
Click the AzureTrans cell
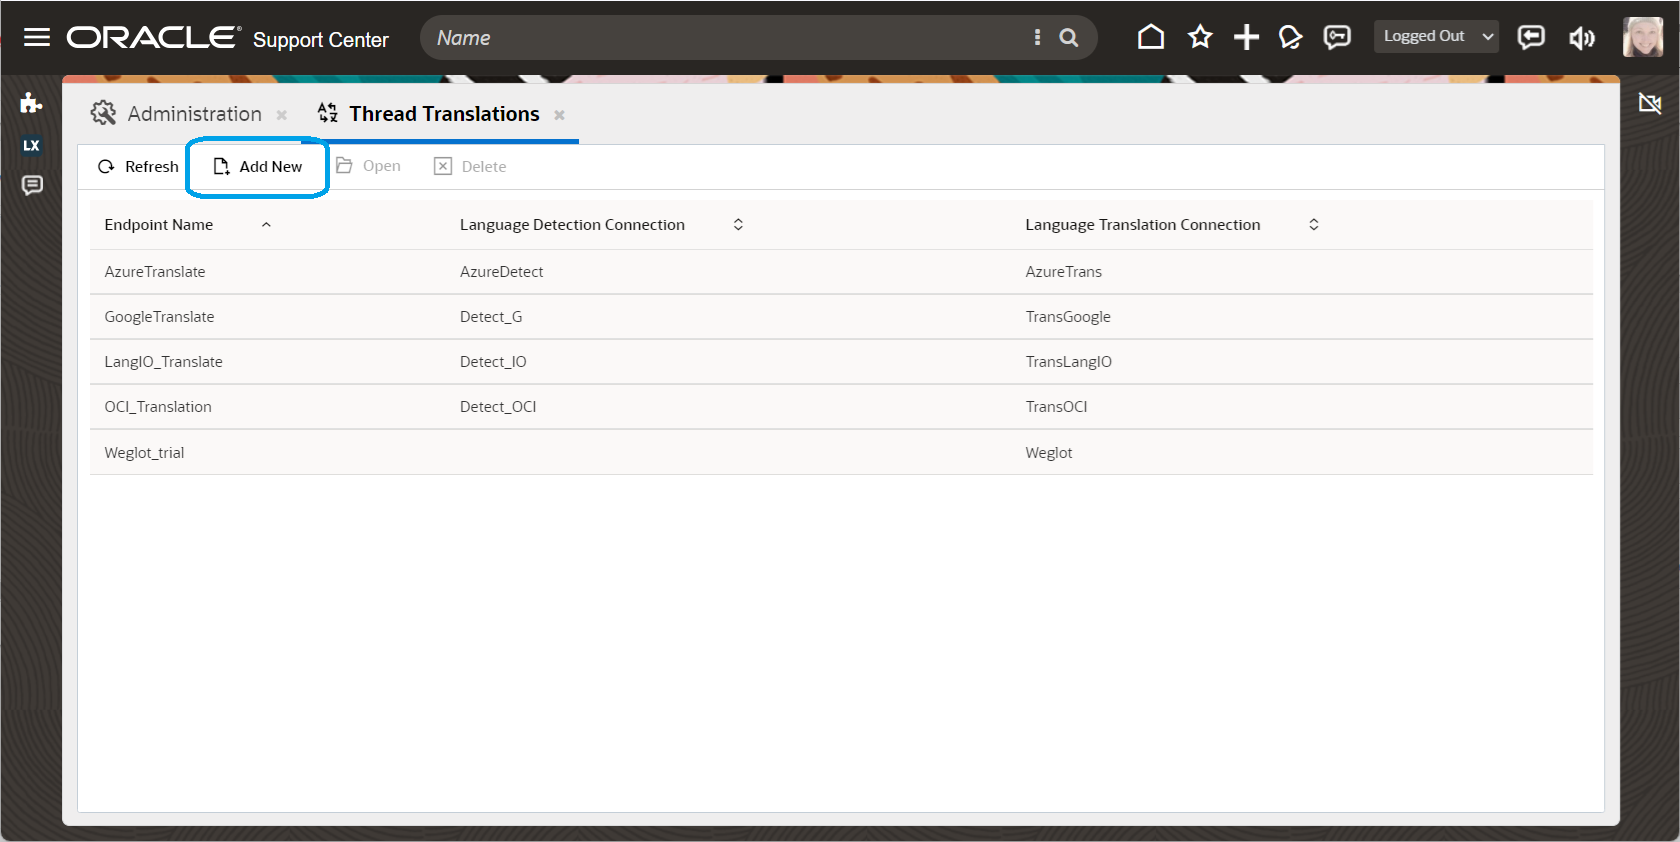pyautogui.click(x=1064, y=272)
